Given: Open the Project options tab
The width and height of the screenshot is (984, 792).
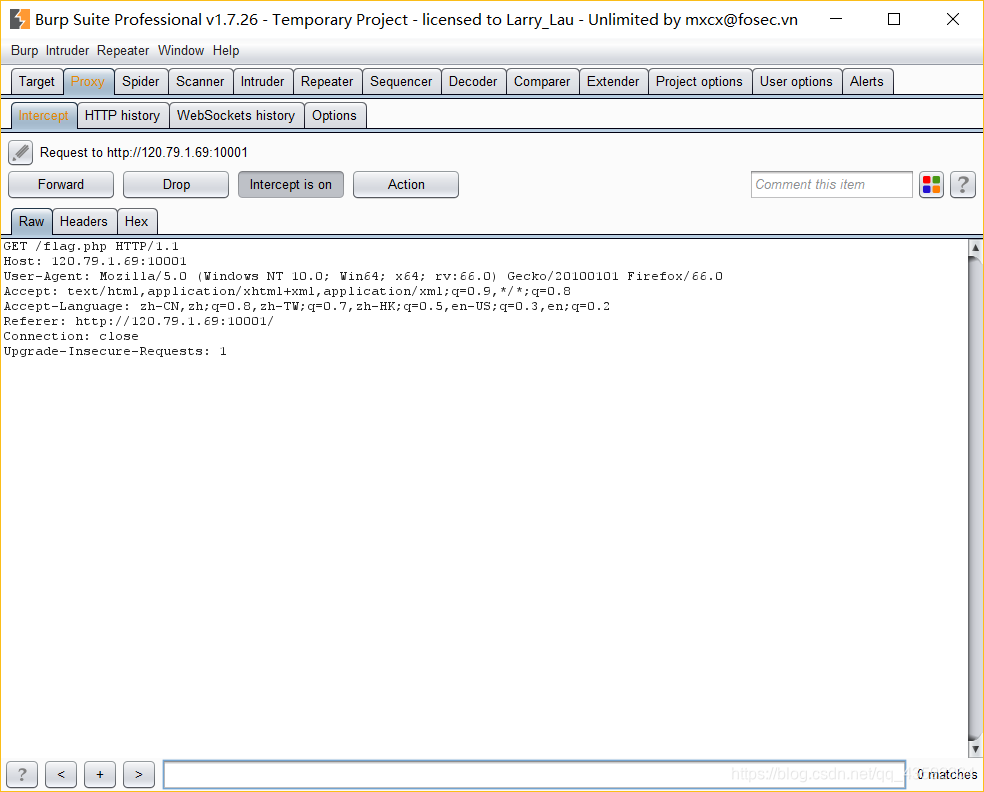Looking at the screenshot, I should [699, 82].
